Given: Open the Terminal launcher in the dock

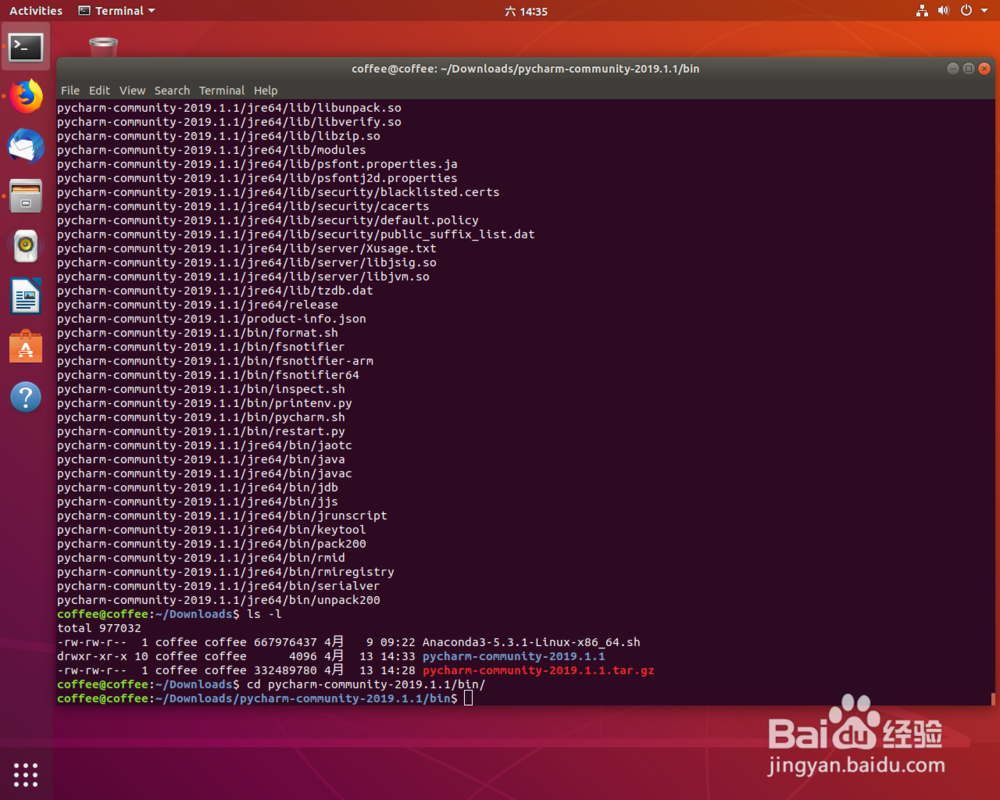Looking at the screenshot, I should click(x=26, y=47).
